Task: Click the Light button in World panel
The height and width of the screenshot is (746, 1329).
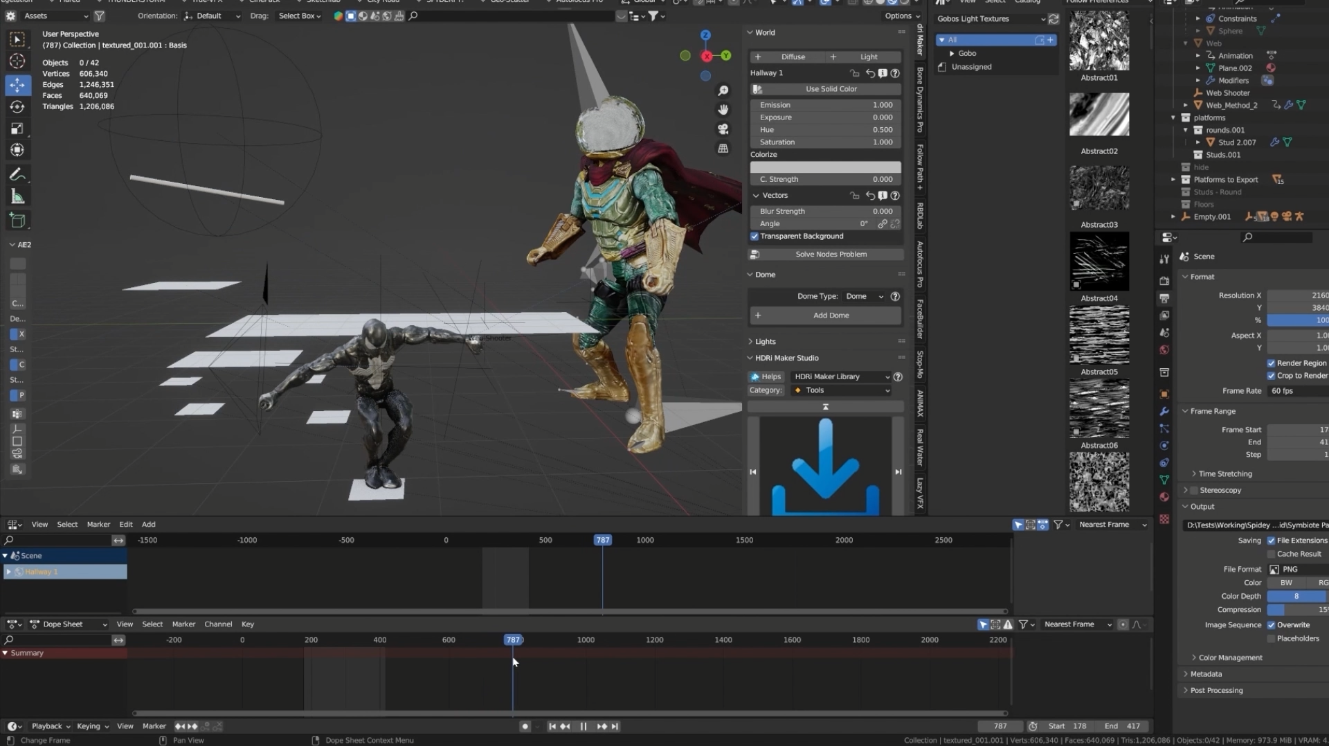Action: click(864, 57)
